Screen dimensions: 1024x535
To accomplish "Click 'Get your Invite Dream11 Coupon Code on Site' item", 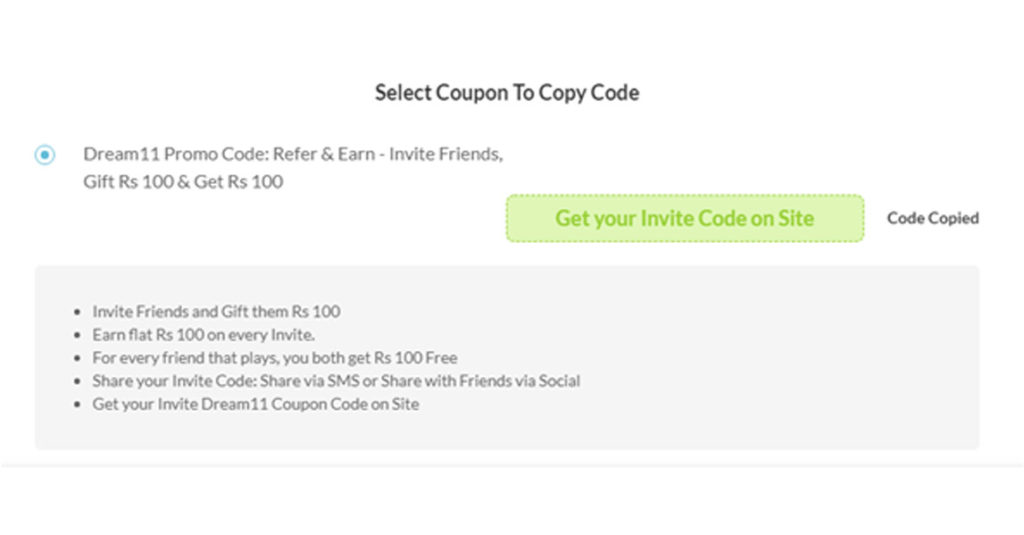I will (x=255, y=404).
